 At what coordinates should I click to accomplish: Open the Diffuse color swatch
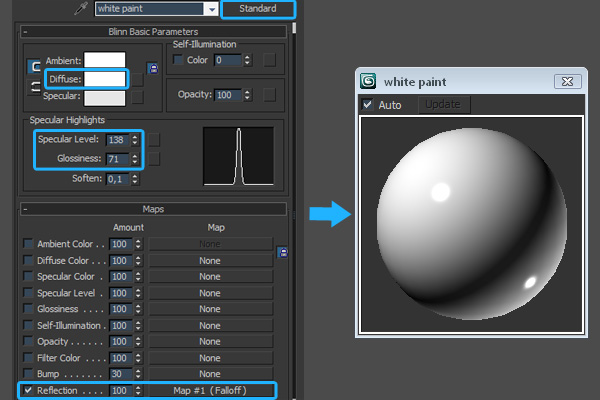105,79
